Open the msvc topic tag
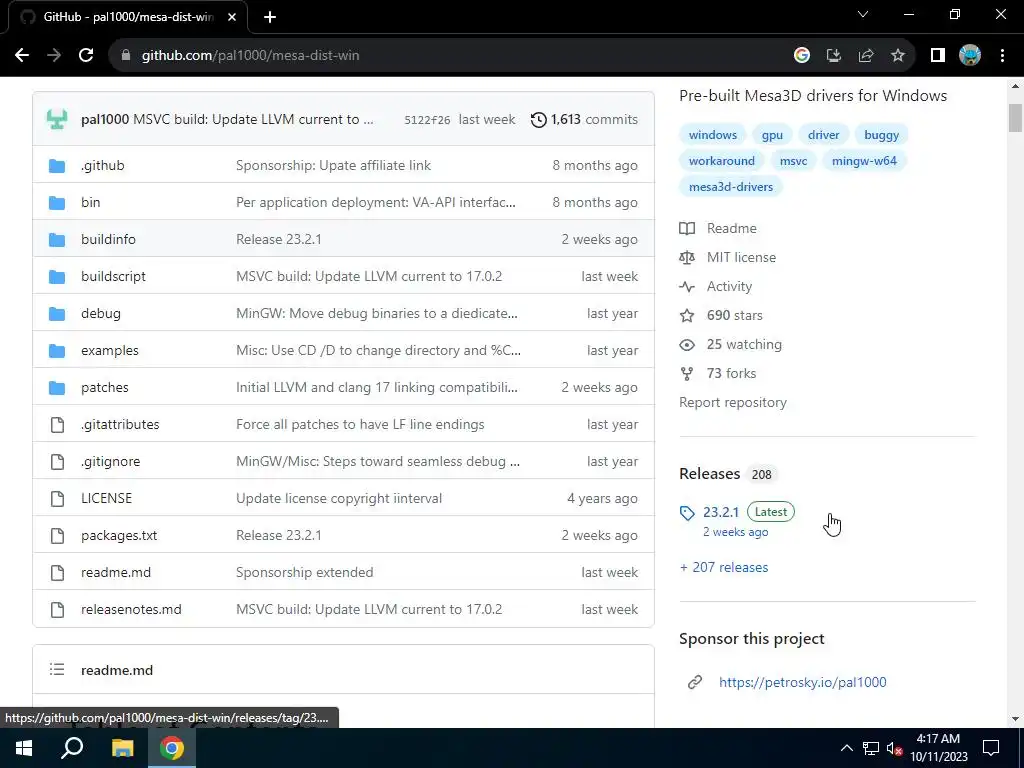 pyautogui.click(x=793, y=161)
